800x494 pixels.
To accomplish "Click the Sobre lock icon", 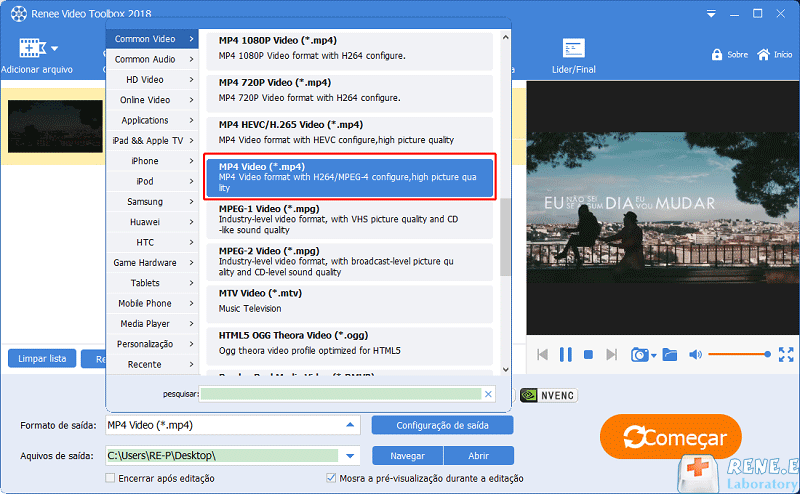I will coord(716,55).
